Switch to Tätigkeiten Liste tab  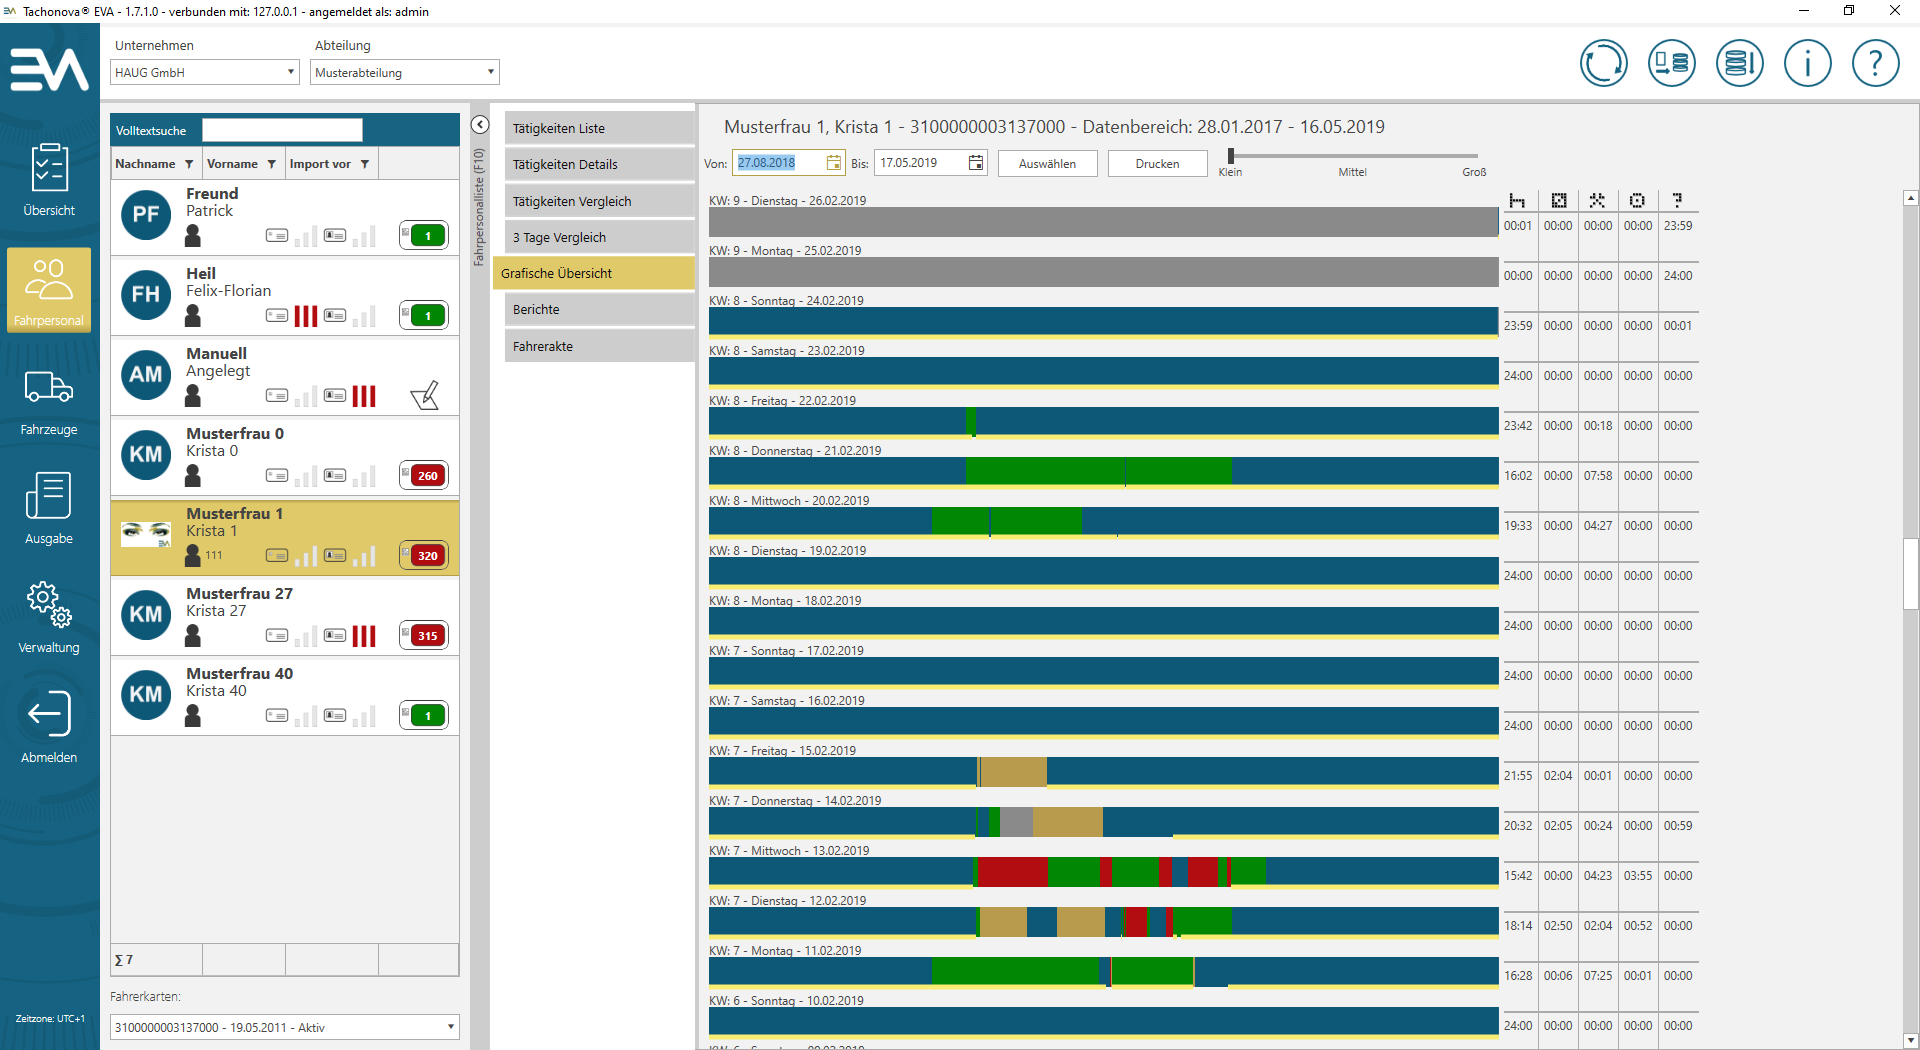[599, 128]
